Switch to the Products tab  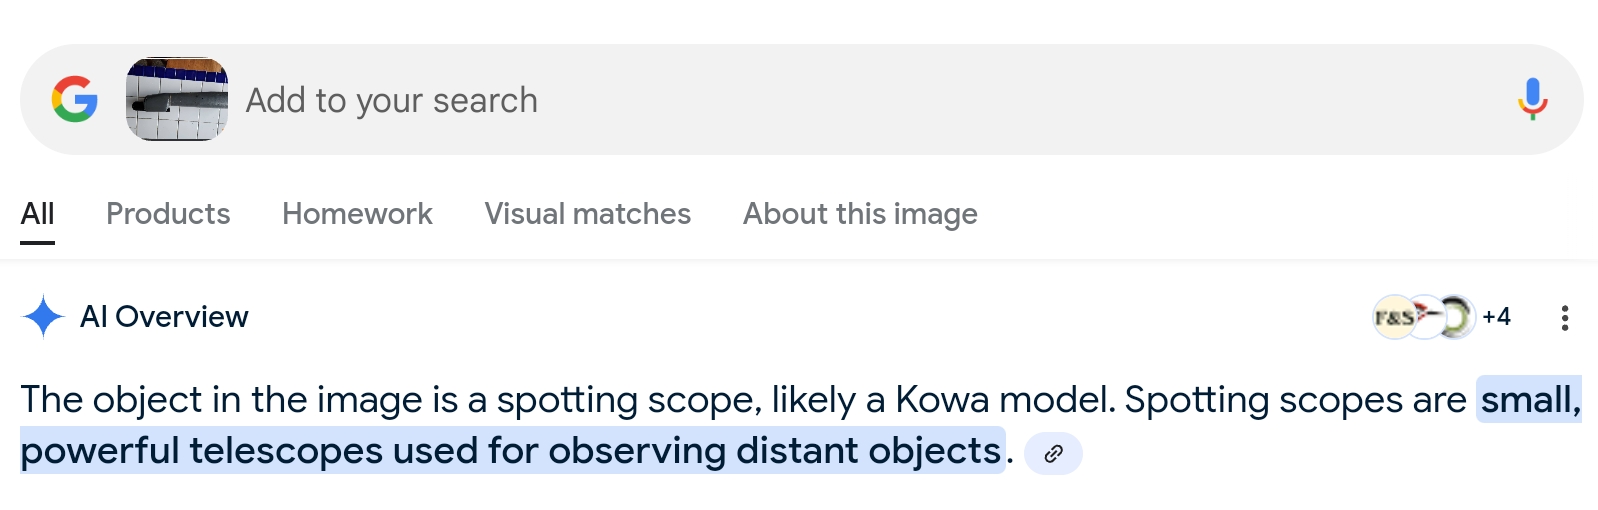click(x=168, y=214)
